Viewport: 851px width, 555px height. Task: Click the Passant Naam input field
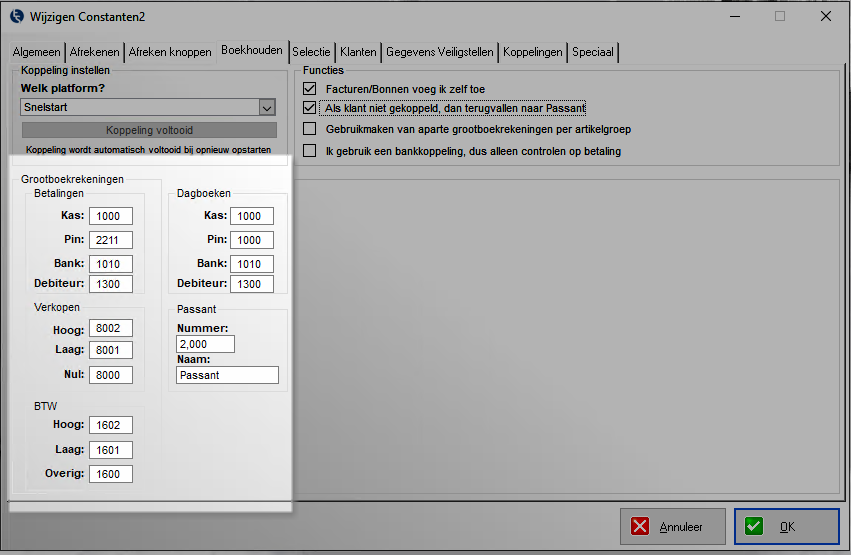pyautogui.click(x=227, y=375)
